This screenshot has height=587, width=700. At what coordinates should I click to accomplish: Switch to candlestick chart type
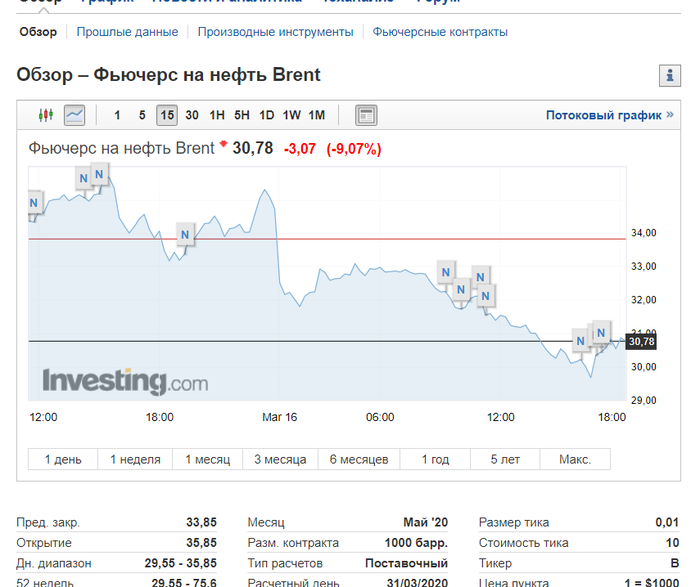[x=45, y=115]
